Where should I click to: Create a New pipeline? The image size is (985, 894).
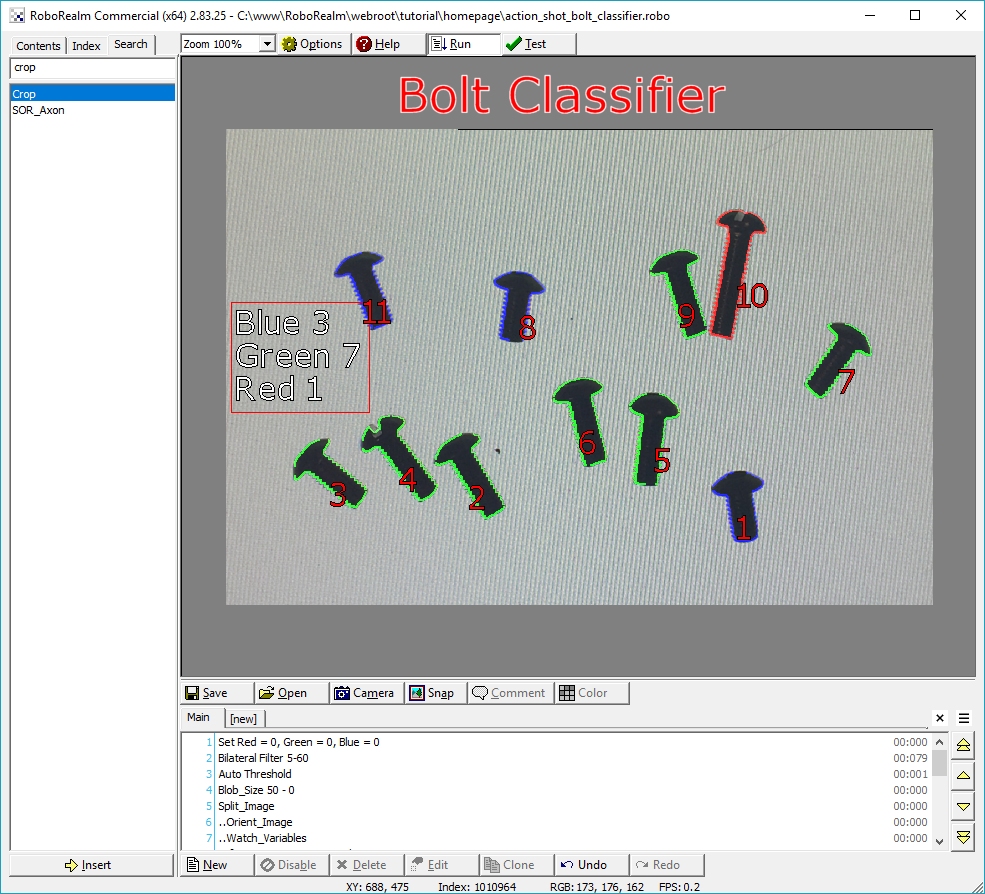207,865
